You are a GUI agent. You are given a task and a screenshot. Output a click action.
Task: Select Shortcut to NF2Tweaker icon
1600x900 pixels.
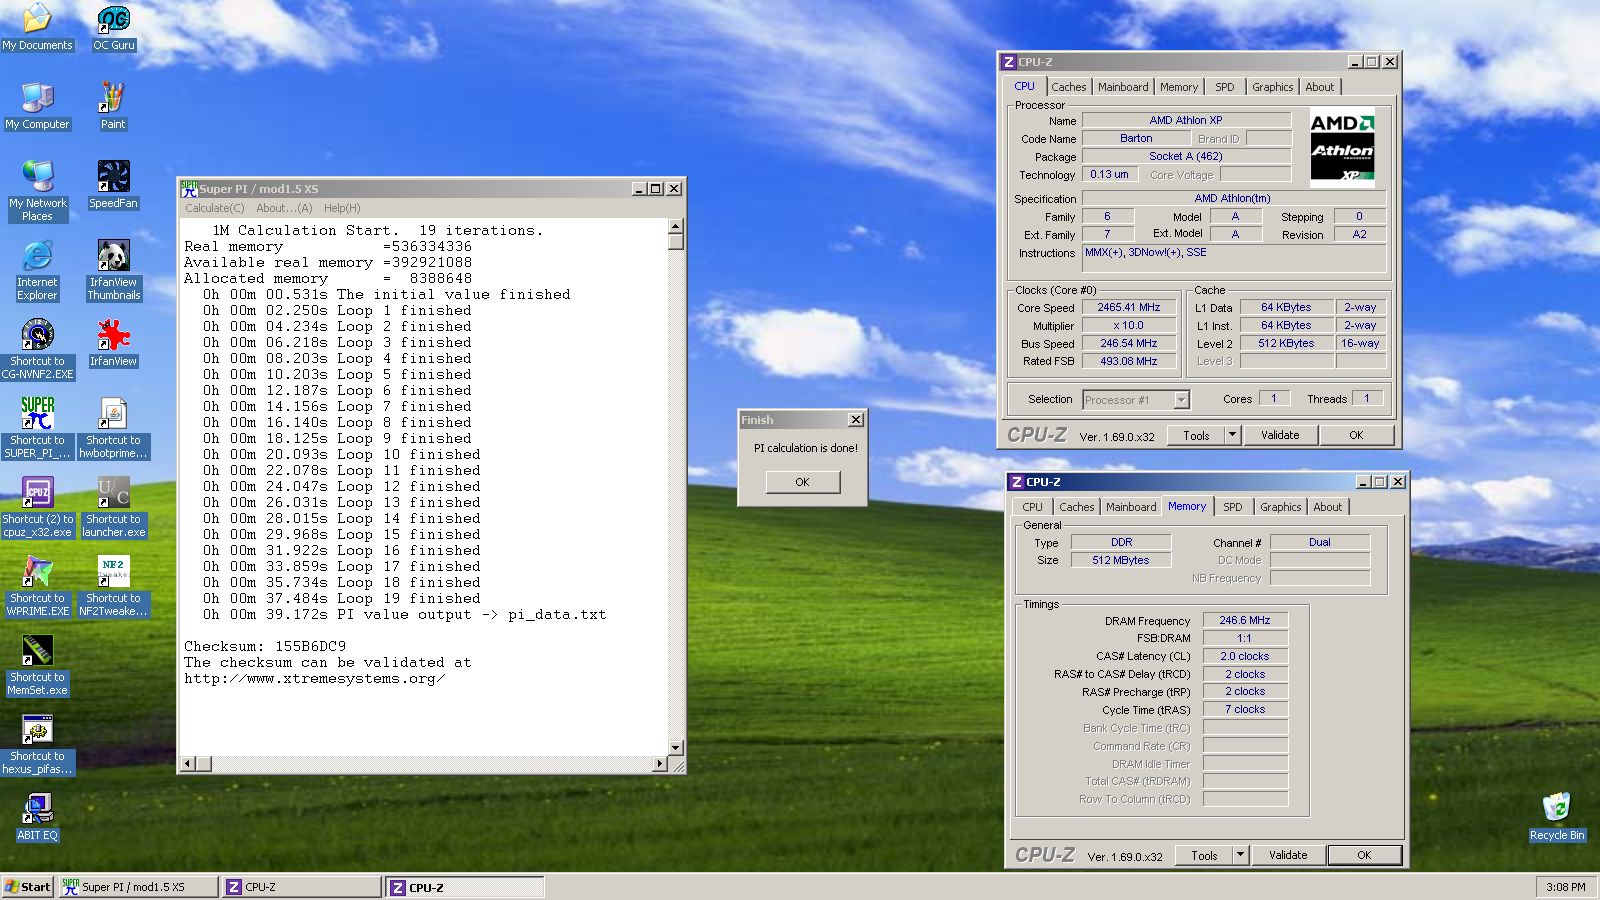(x=113, y=587)
